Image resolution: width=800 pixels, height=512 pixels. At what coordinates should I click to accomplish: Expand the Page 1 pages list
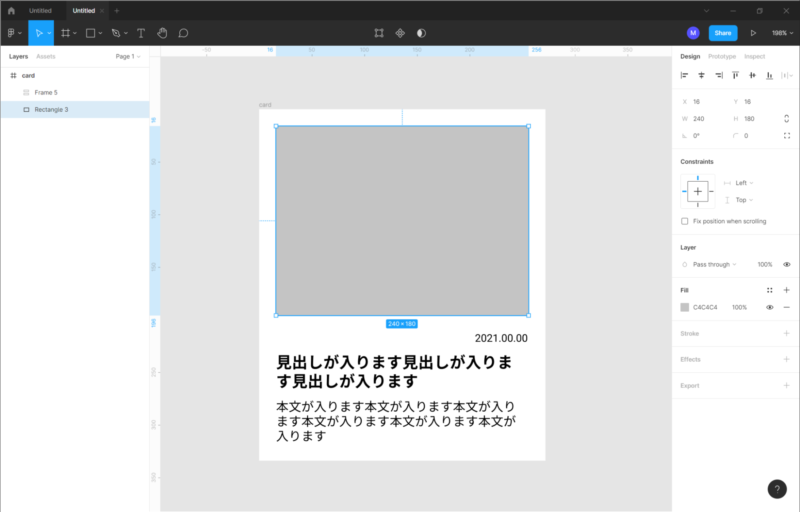(127, 57)
